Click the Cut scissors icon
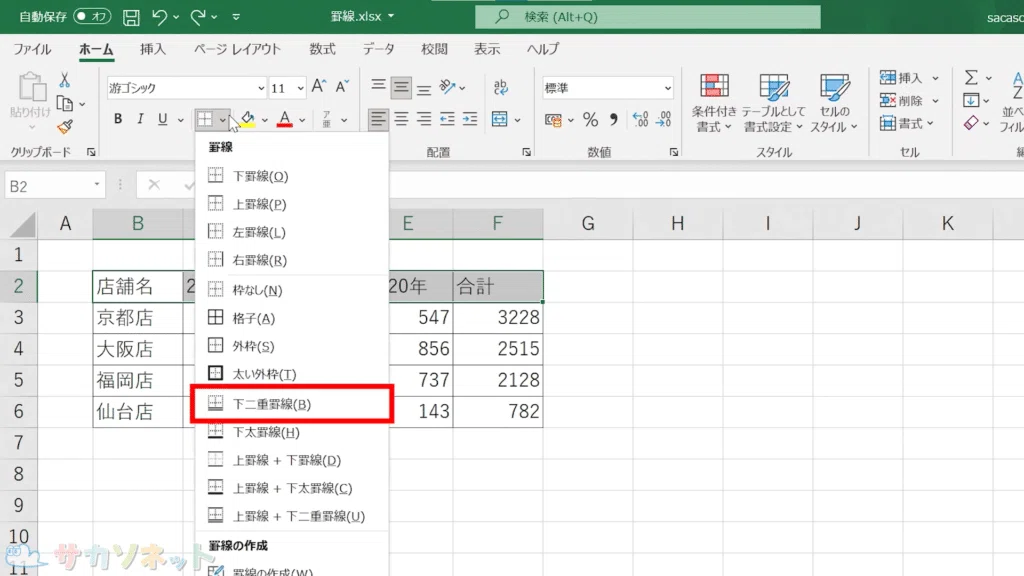1024x576 pixels. coord(64,80)
